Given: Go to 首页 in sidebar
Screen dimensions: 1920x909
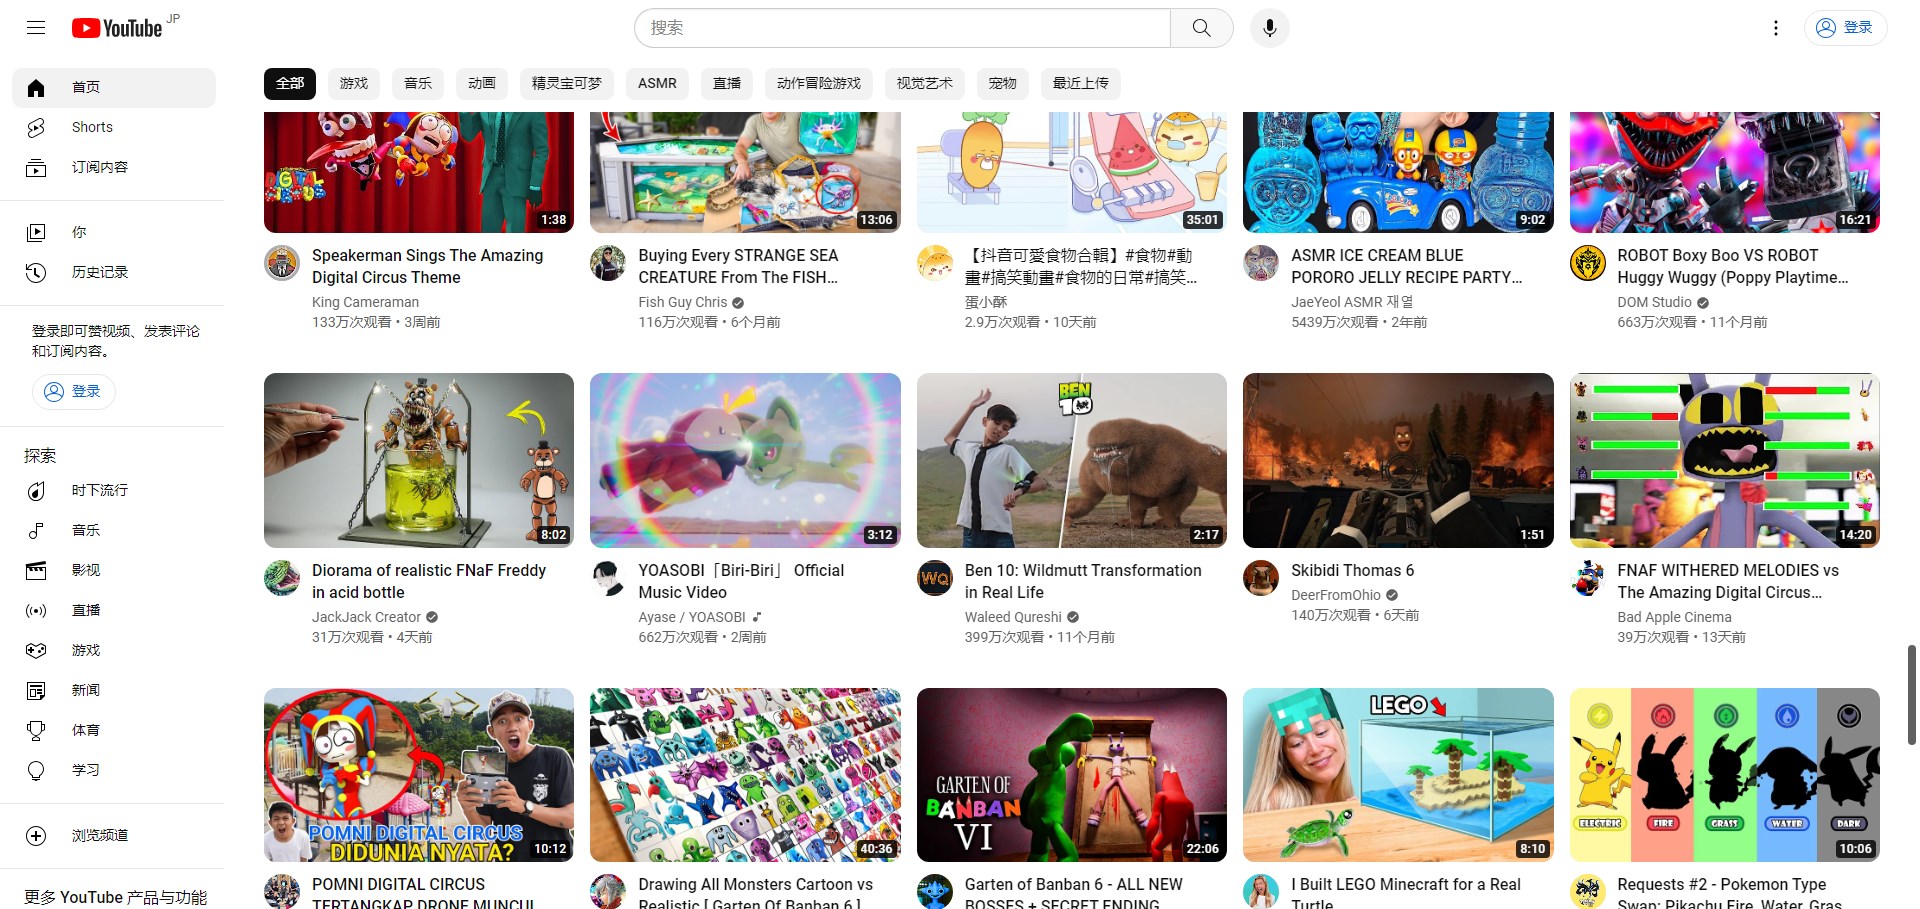Looking at the screenshot, I should 114,88.
